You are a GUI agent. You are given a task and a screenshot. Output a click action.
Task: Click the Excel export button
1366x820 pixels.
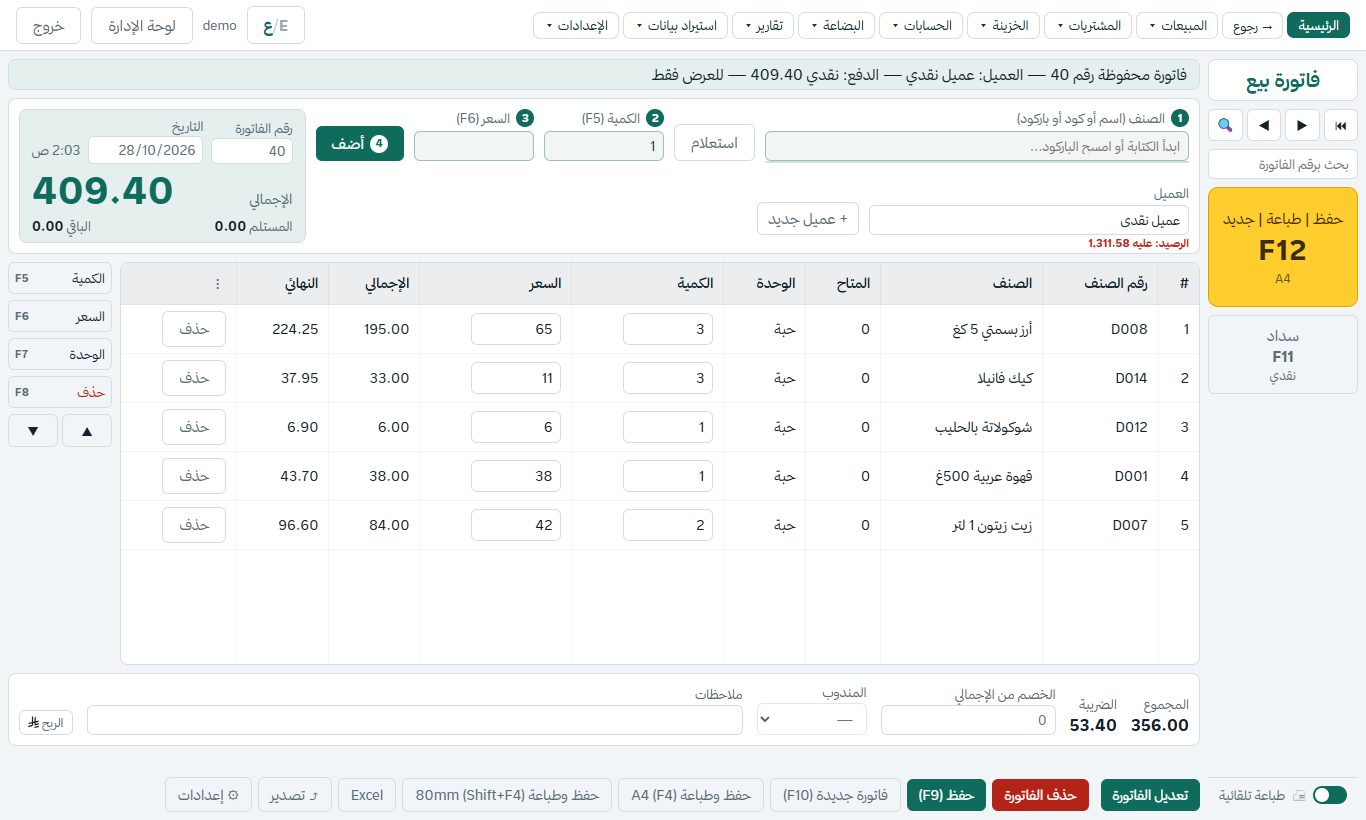[367, 795]
